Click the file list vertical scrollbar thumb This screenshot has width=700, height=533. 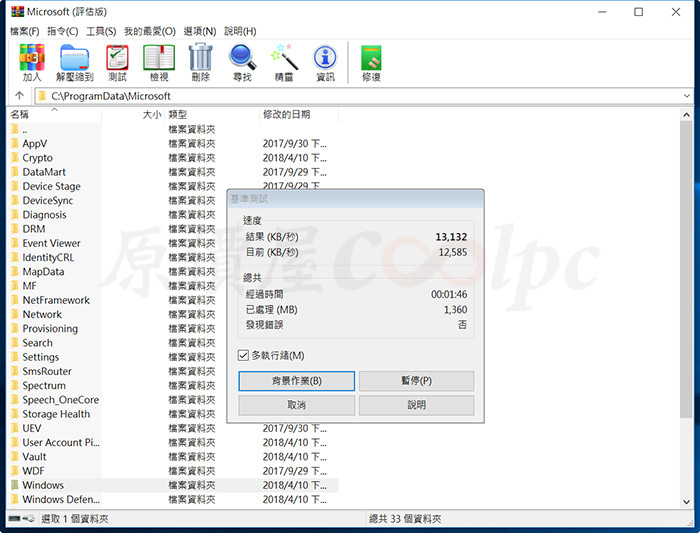click(686, 269)
